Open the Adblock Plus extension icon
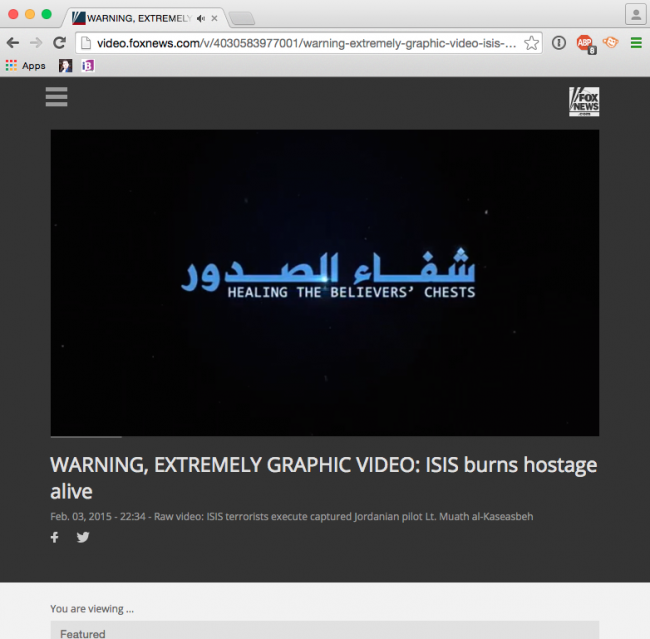This screenshot has width=650, height=639. click(586, 44)
